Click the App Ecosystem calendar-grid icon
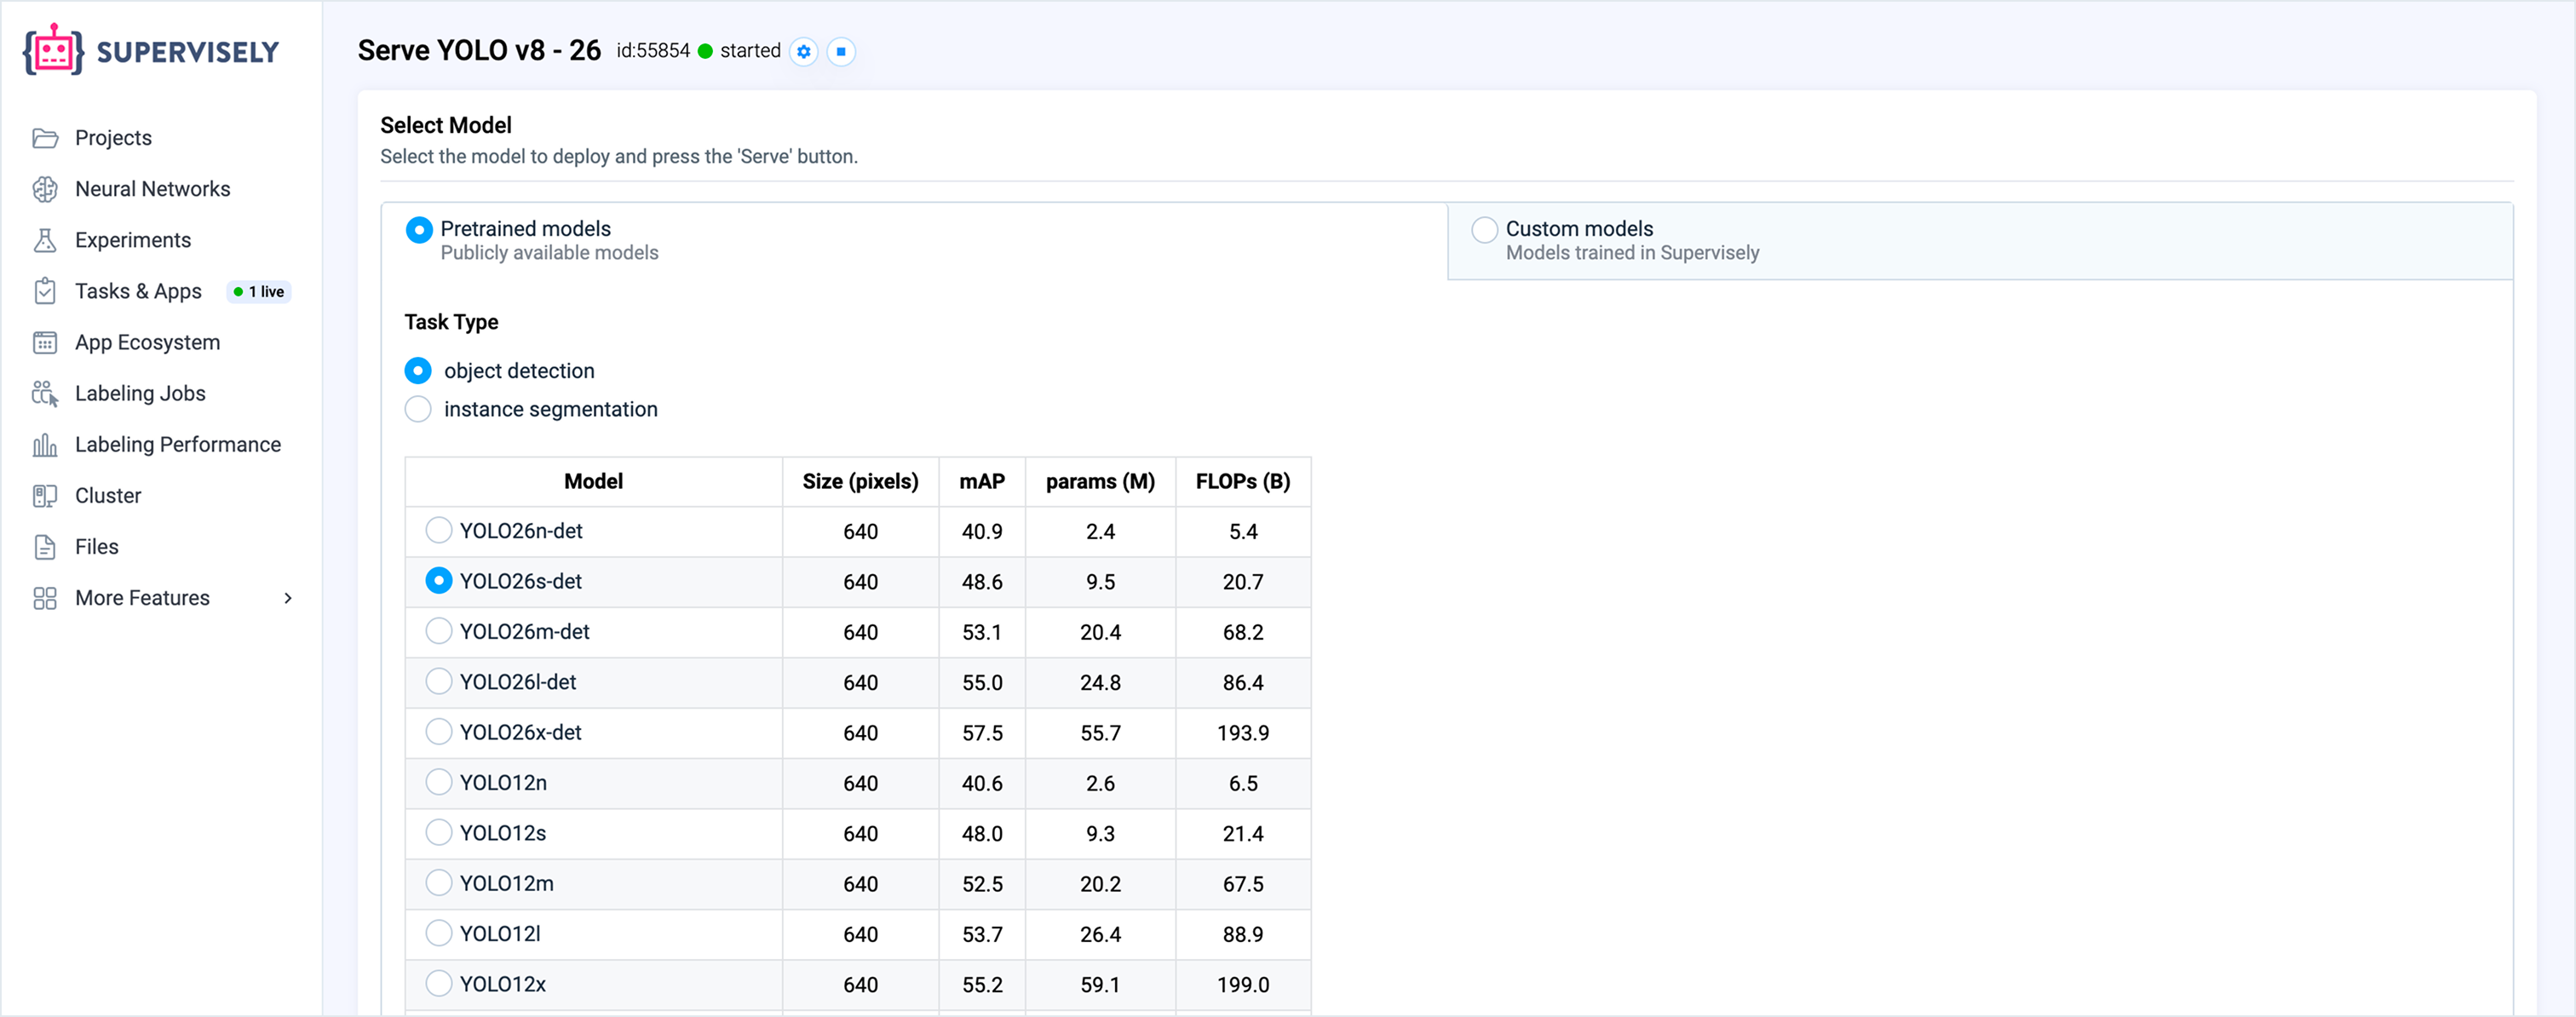This screenshot has height=1017, width=2576. [45, 343]
